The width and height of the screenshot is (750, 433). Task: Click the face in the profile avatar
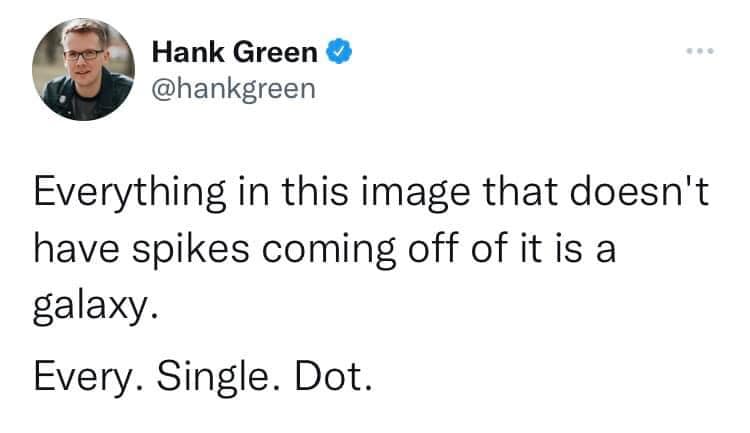point(84,56)
